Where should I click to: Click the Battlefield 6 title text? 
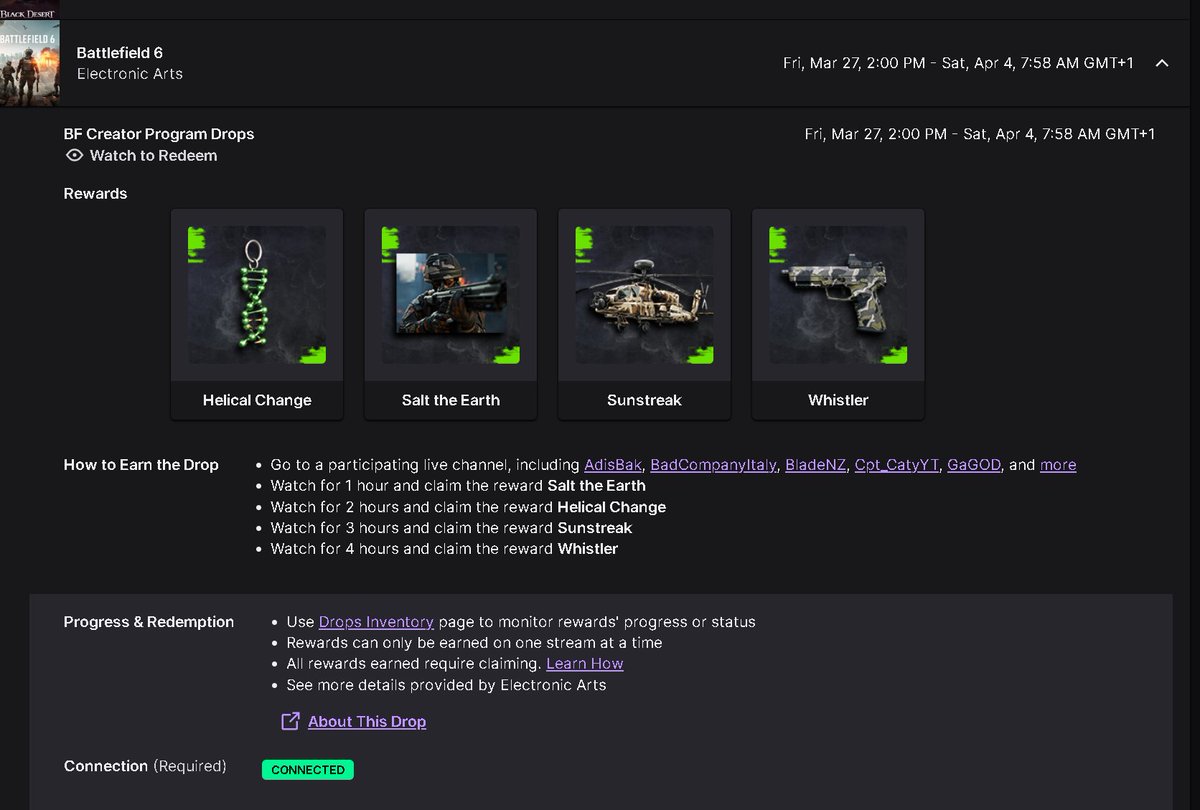click(120, 53)
